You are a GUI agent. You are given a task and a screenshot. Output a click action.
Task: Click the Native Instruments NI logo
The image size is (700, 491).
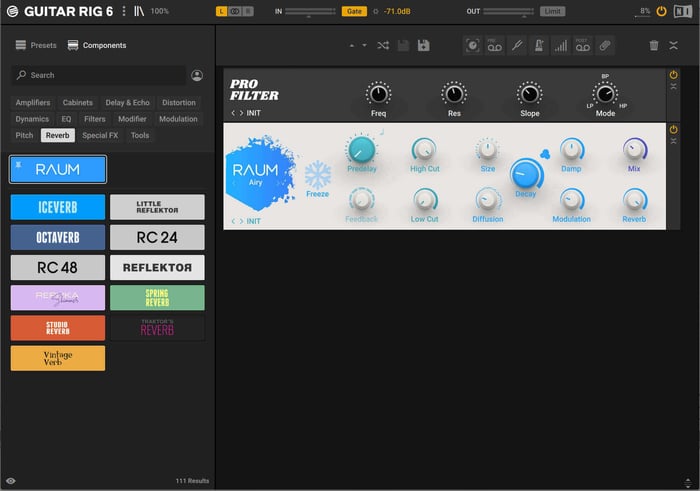point(683,11)
